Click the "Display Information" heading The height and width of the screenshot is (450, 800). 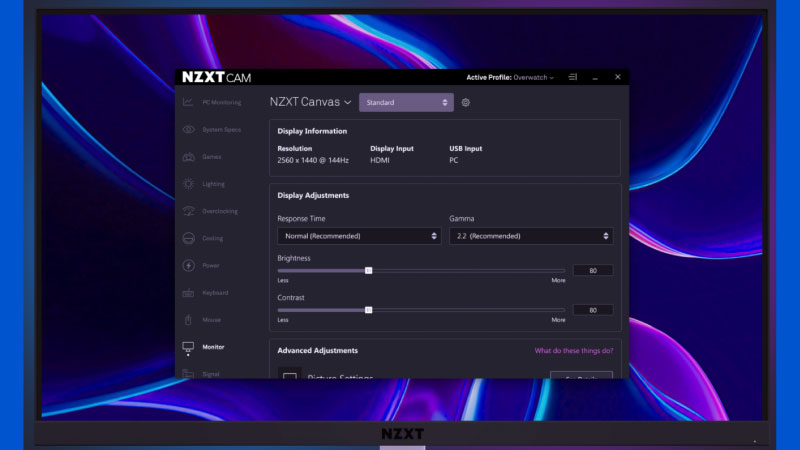coord(312,131)
